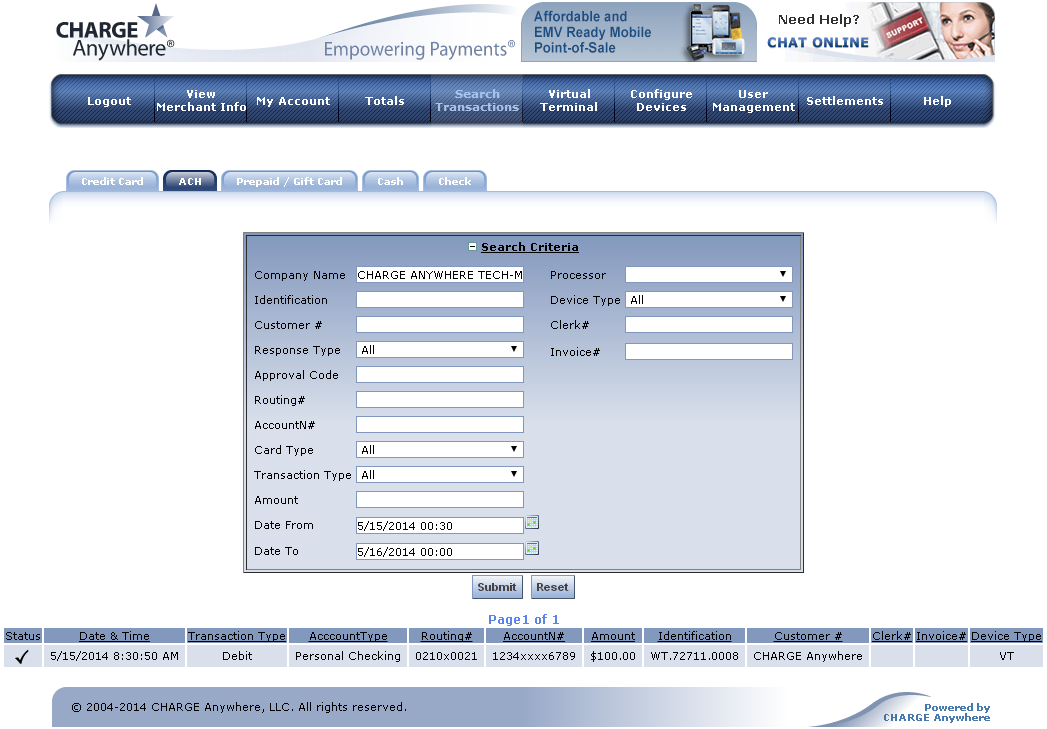Click the EMV Mobile Point-of-Sale banner
The image size is (1047, 729).
click(638, 32)
